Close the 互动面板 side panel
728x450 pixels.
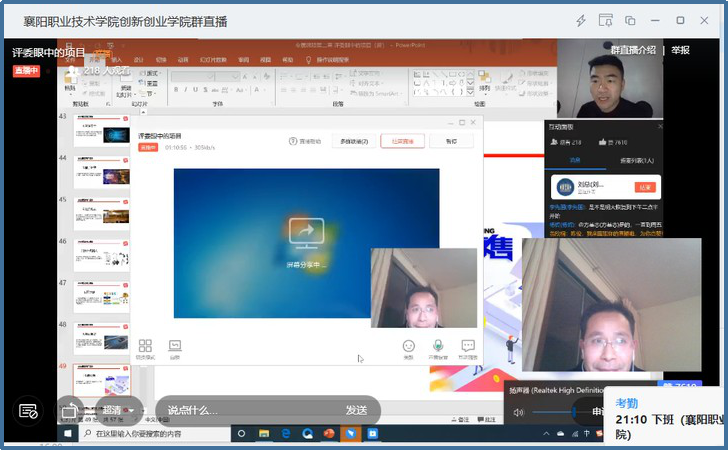(x=659, y=126)
